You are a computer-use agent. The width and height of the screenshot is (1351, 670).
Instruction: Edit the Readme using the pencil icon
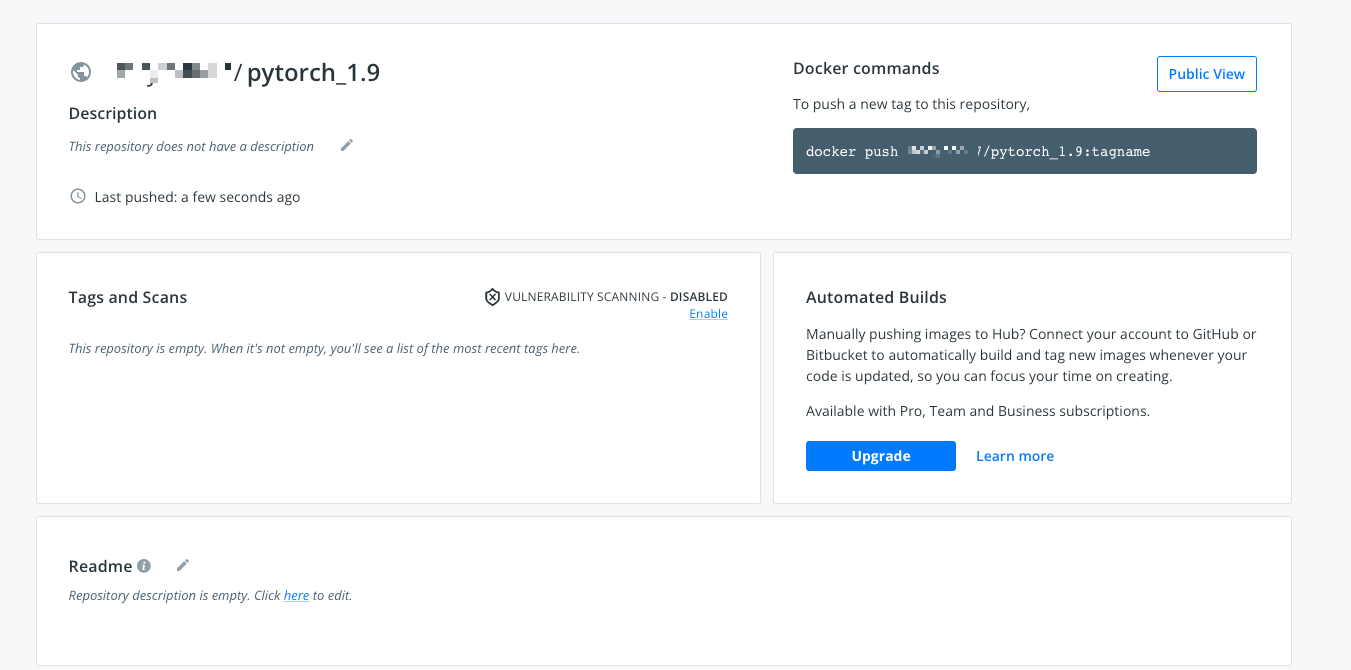tap(183, 565)
